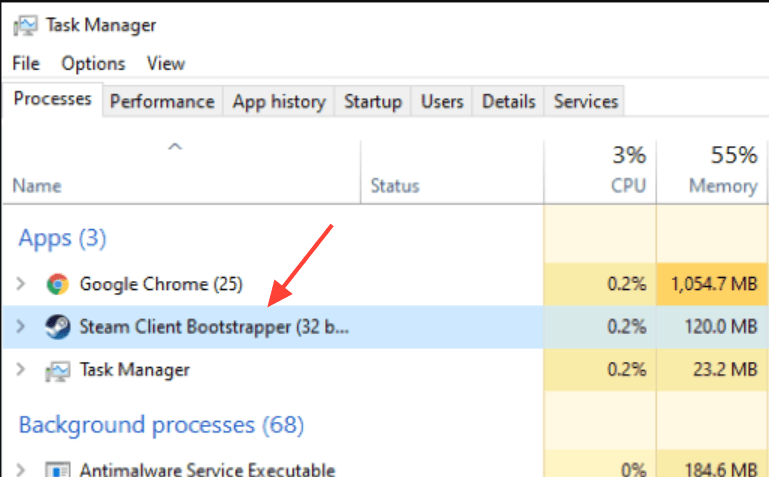Expand the Steam Client Bootstrapper group
This screenshot has width=769, height=477.
tap(21, 327)
